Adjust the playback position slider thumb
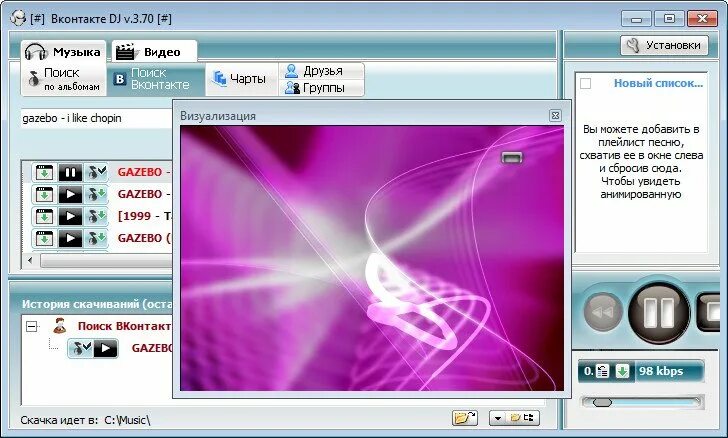 click(602, 402)
